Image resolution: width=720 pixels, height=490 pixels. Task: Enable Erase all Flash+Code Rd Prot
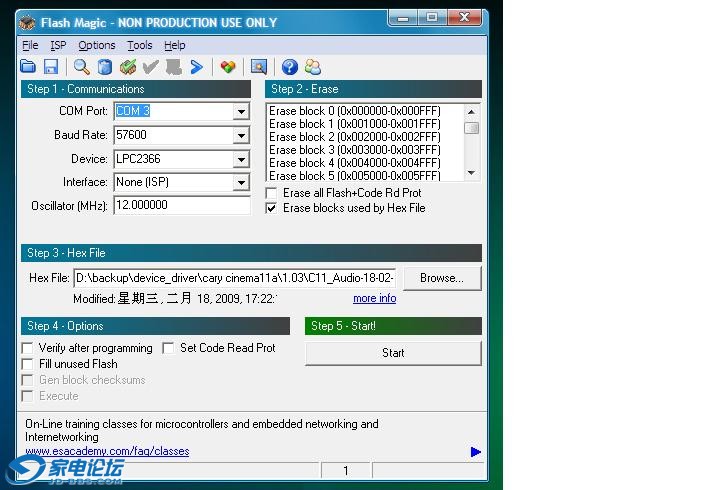(x=271, y=193)
